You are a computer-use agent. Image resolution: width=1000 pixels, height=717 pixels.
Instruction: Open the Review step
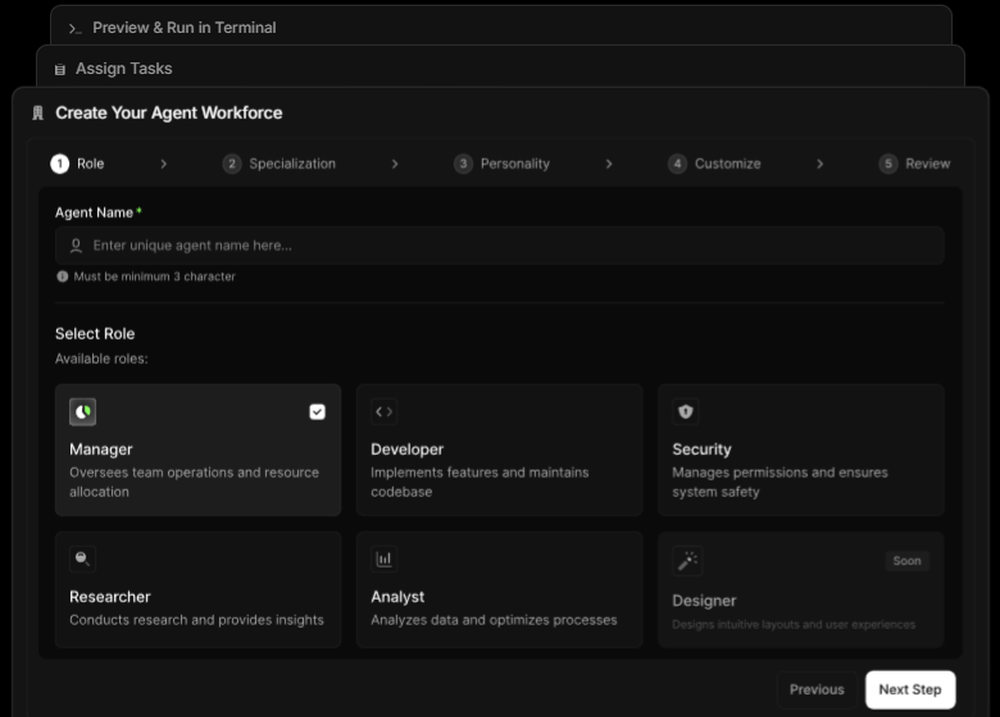915,163
